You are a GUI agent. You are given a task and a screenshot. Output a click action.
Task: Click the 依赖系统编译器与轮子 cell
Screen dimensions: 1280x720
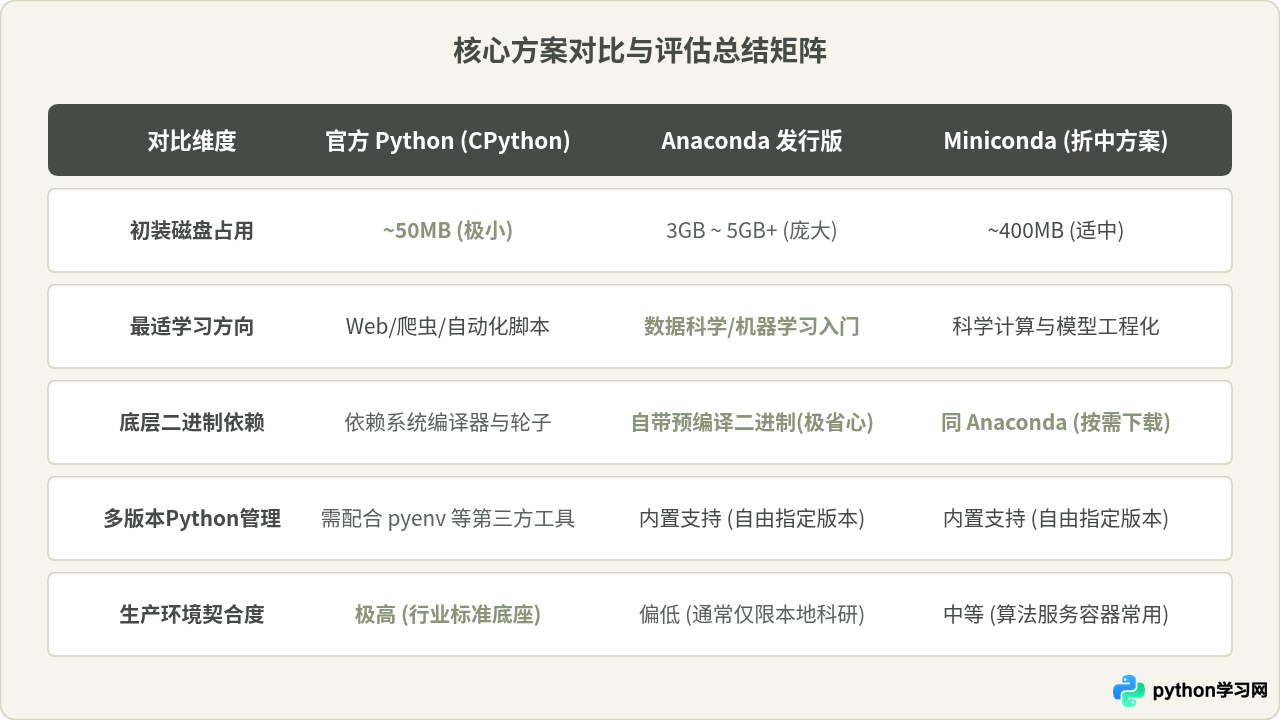coord(448,423)
